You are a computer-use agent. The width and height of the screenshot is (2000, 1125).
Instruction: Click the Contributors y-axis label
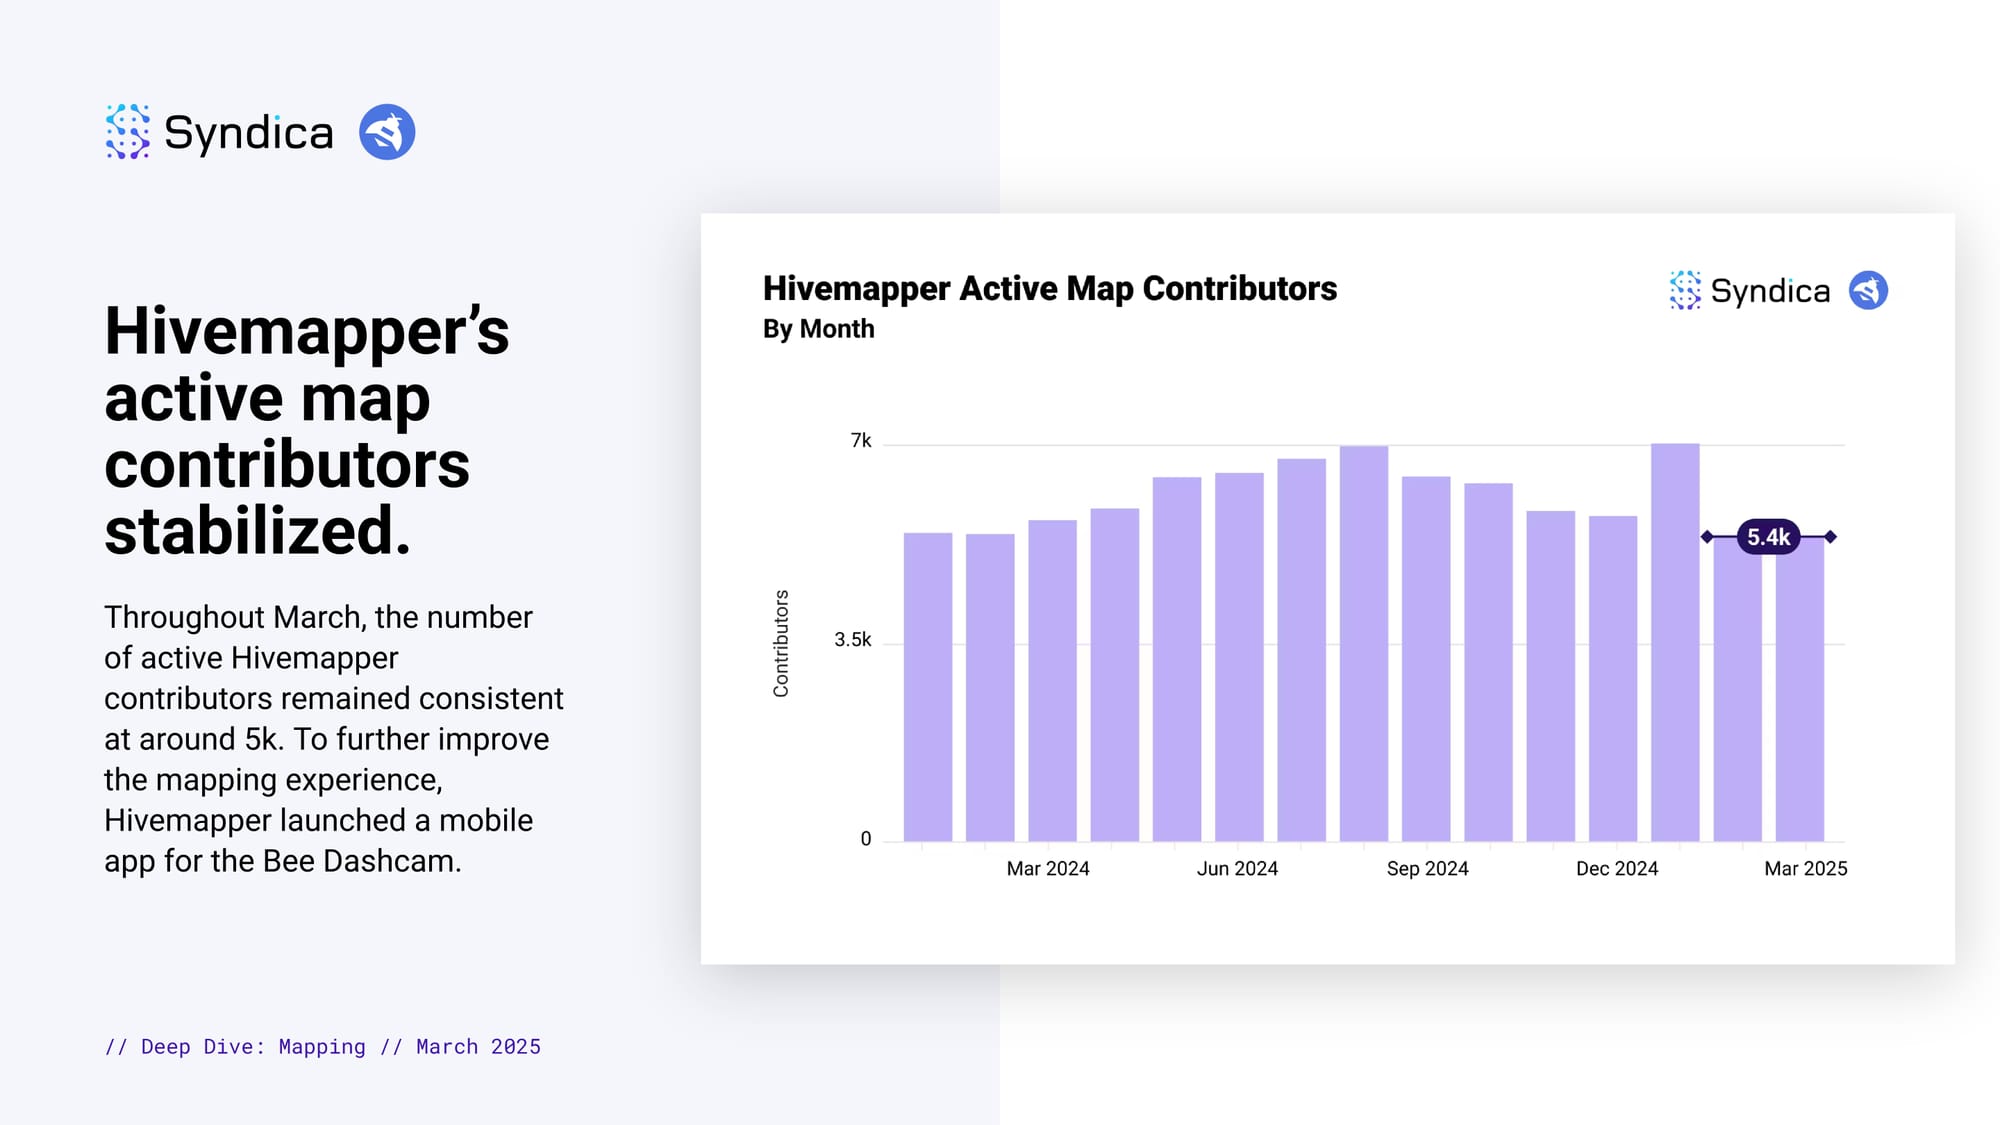[x=781, y=643]
